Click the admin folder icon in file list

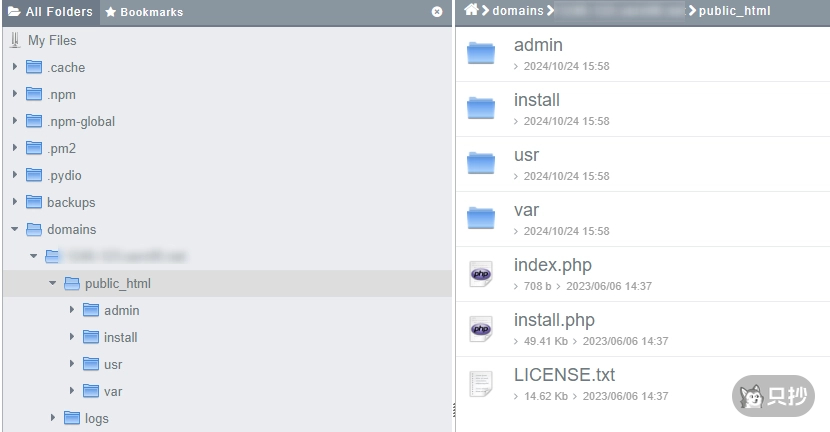[481, 54]
